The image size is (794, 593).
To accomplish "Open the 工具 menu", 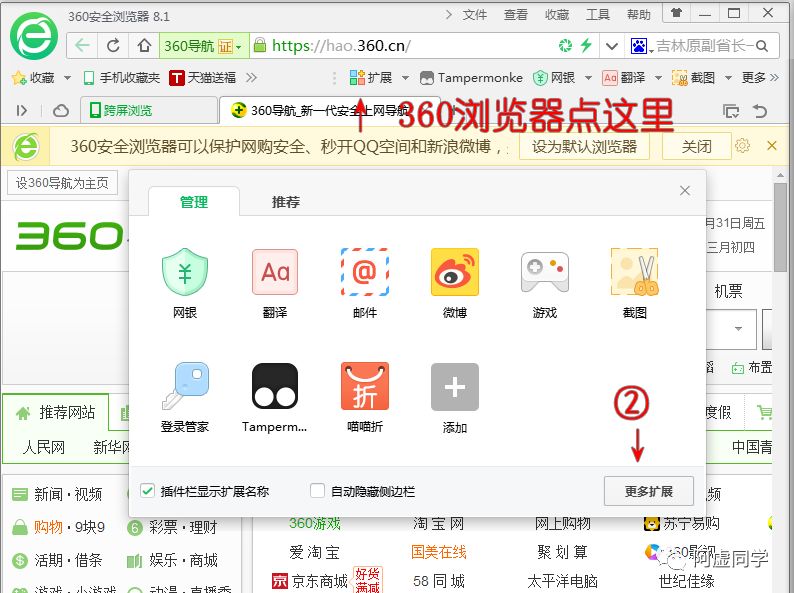I will click(598, 15).
